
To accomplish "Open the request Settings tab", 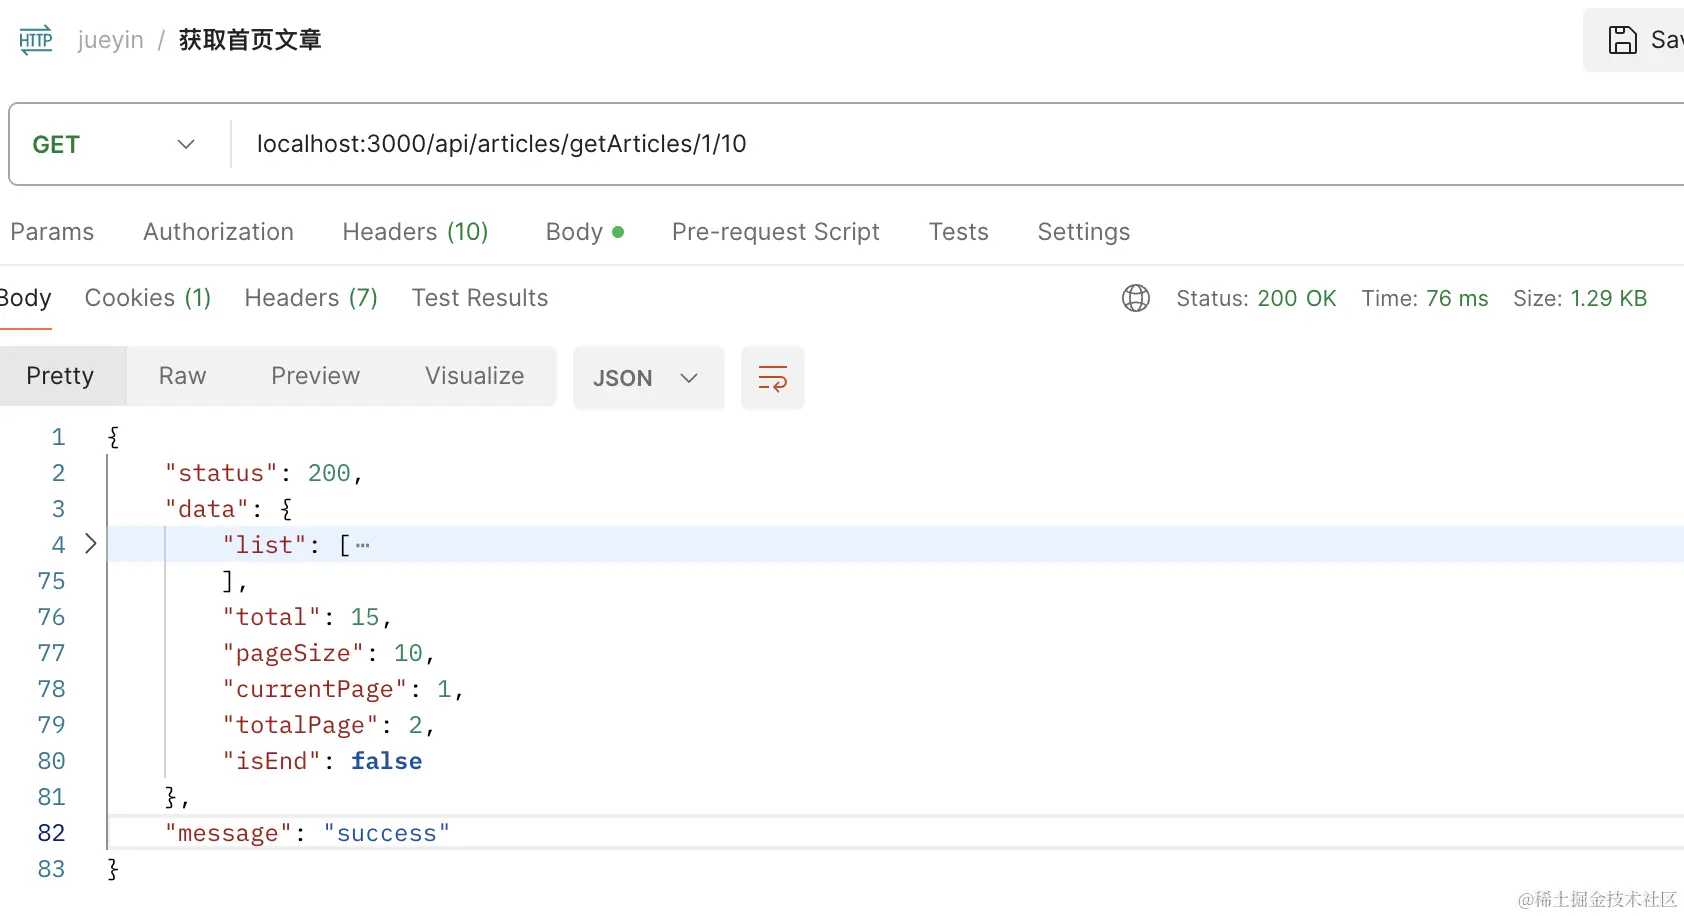I will click(x=1083, y=232).
